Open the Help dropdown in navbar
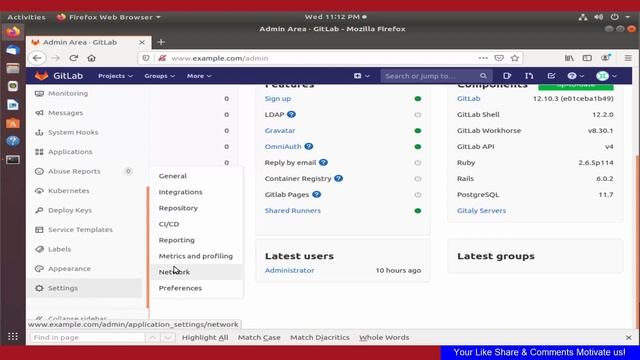 [x=576, y=76]
